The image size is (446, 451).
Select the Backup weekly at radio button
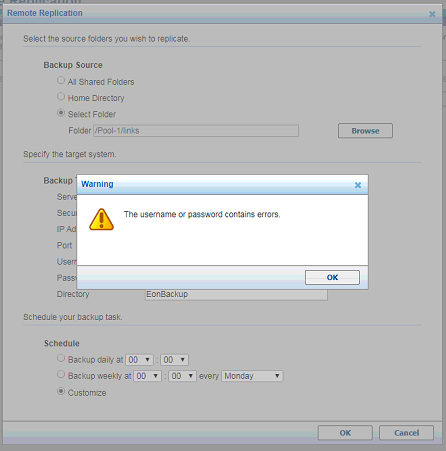point(61,374)
